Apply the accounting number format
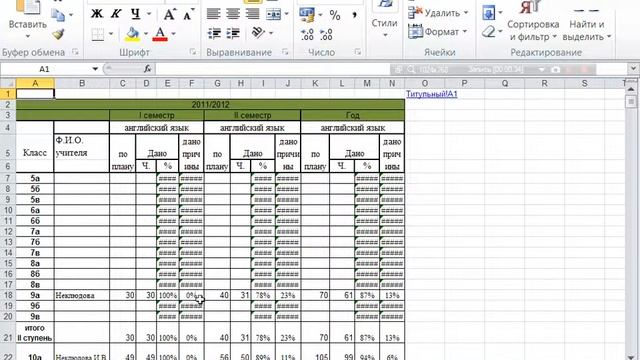This screenshot has height=360, width=640. pos(307,15)
